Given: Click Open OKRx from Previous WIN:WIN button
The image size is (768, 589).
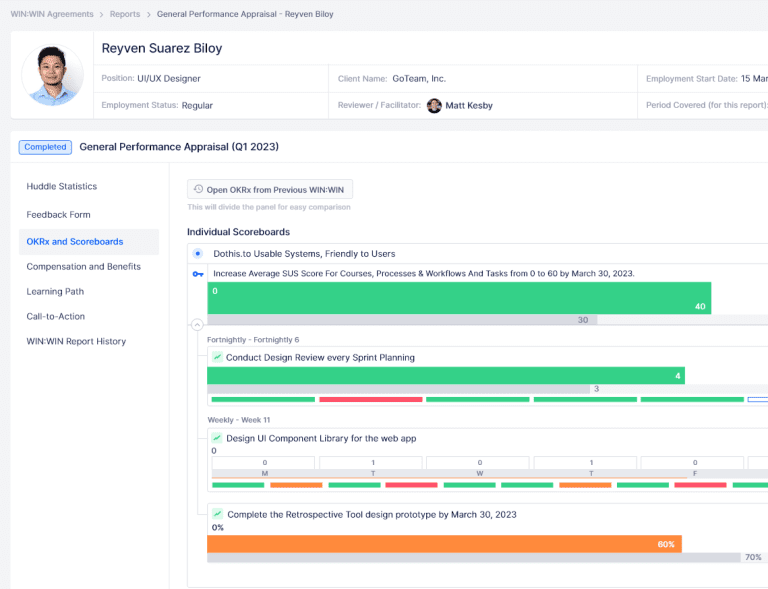Looking at the screenshot, I should 270,189.
